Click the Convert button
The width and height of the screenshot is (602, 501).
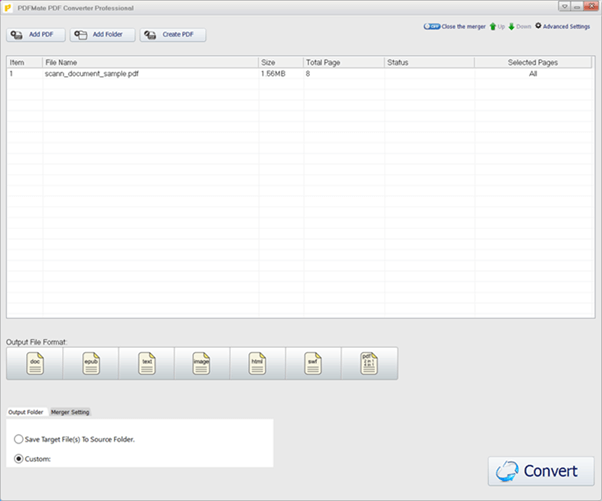pyautogui.click(x=541, y=471)
